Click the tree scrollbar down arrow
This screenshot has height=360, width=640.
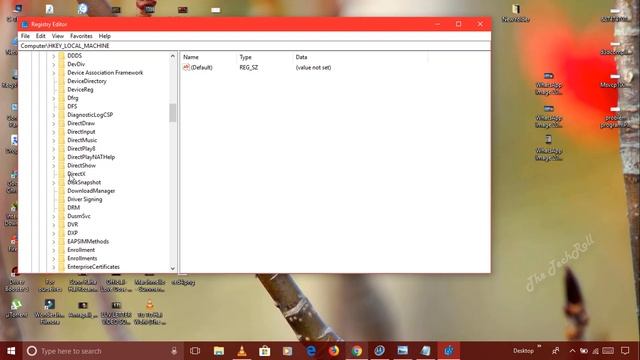point(173,269)
